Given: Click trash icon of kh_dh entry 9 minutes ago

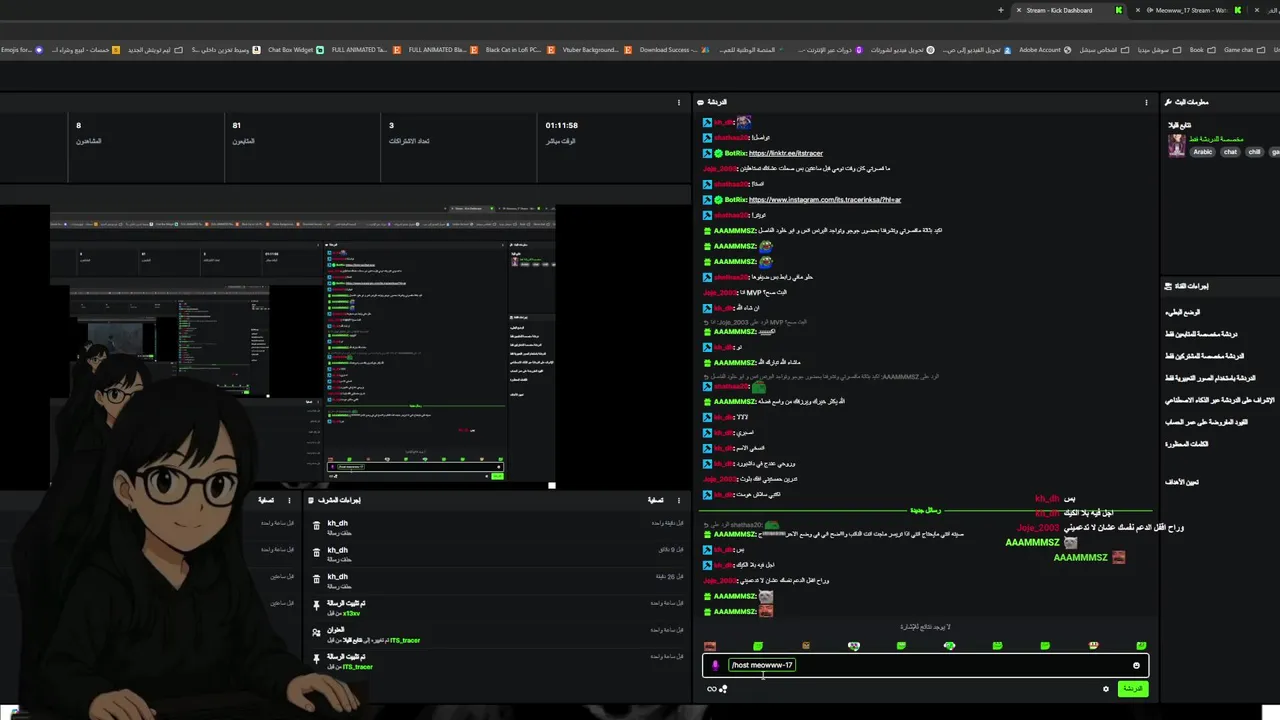Looking at the screenshot, I should (316, 553).
